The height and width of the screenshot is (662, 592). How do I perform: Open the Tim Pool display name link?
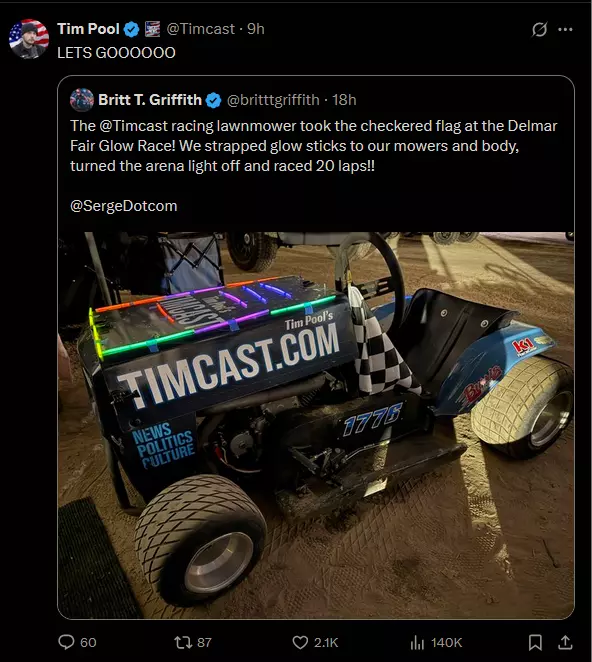88,29
